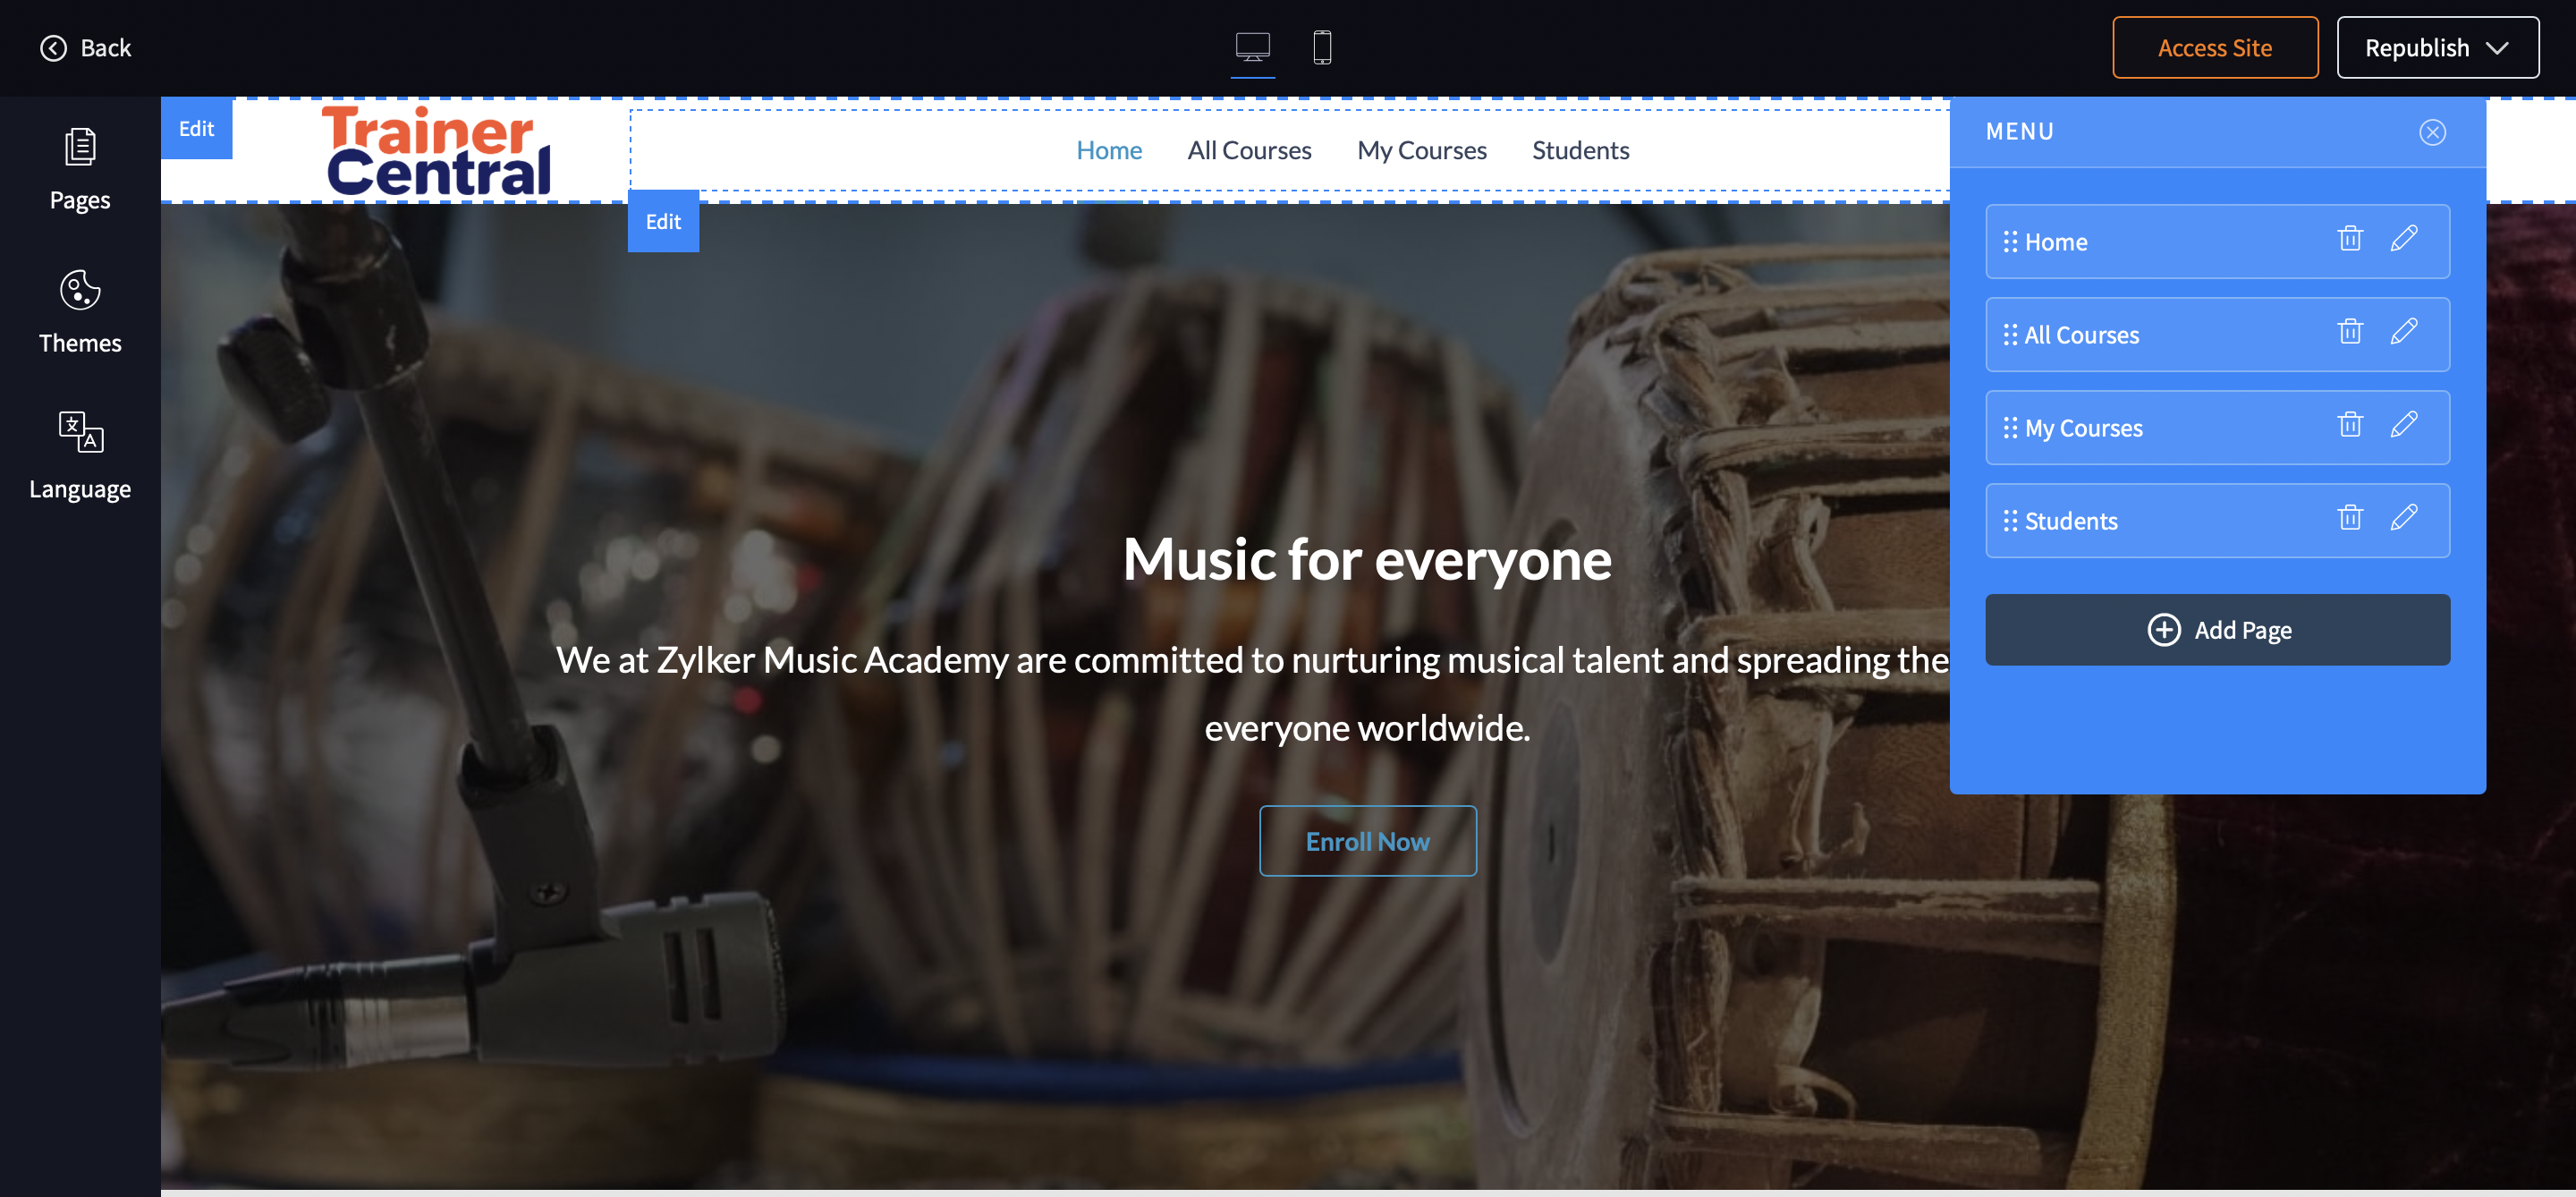Go Back using the top-left arrow

[85, 47]
